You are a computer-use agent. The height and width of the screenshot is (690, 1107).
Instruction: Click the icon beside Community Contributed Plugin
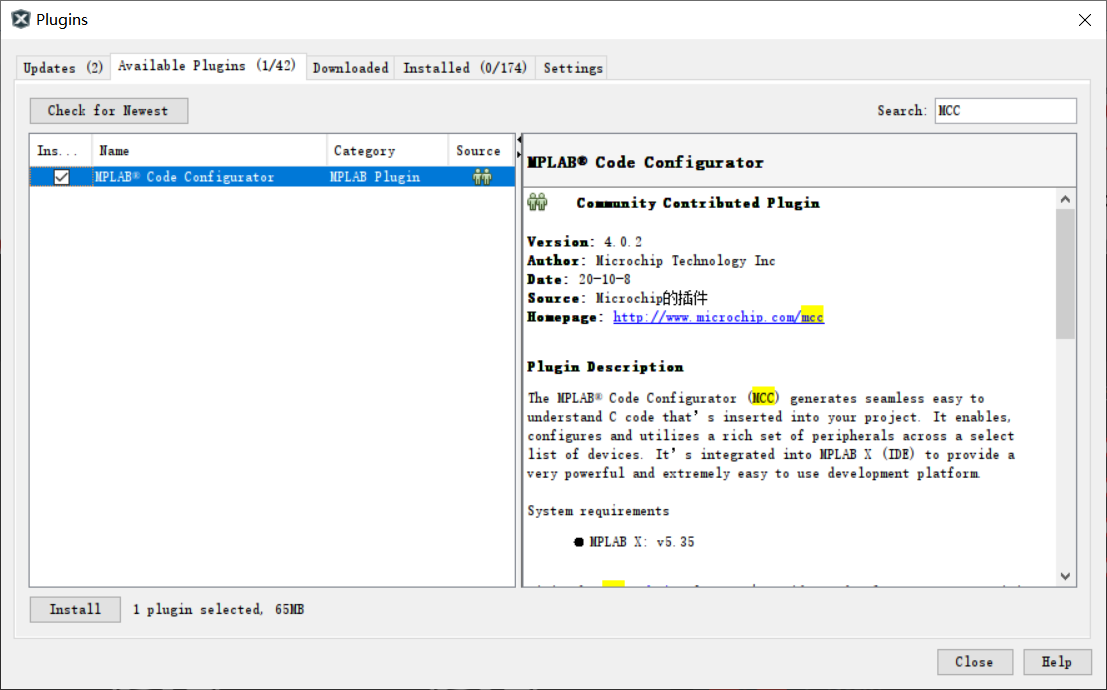click(537, 203)
